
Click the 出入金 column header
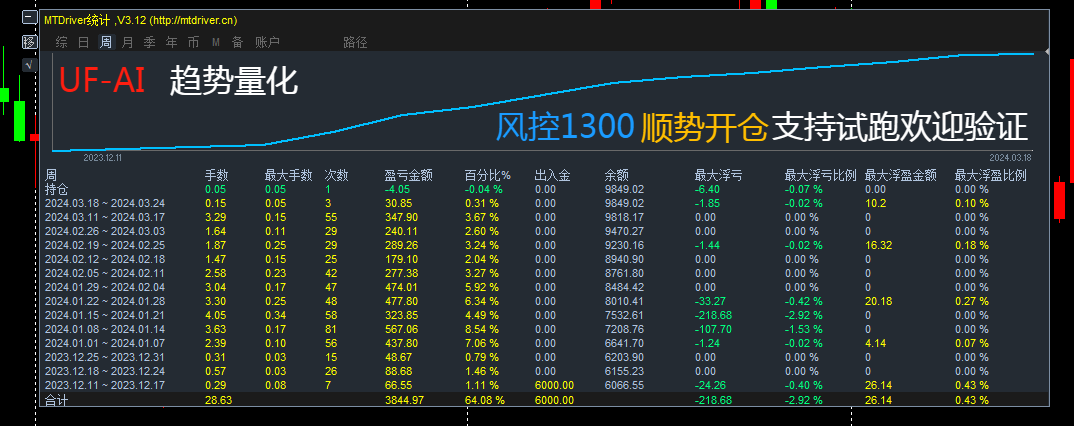[x=552, y=175]
